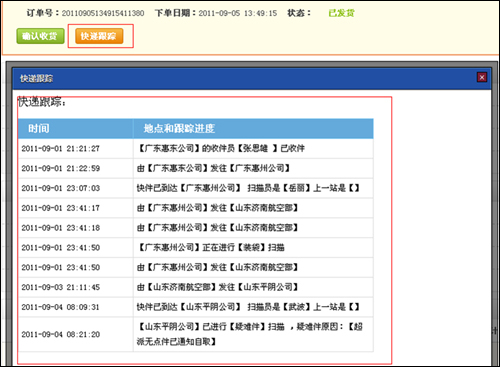The width and height of the screenshot is (500, 367).
Task: Click 快件已到达【广东惠州公司】 entry
Action: click(x=248, y=188)
